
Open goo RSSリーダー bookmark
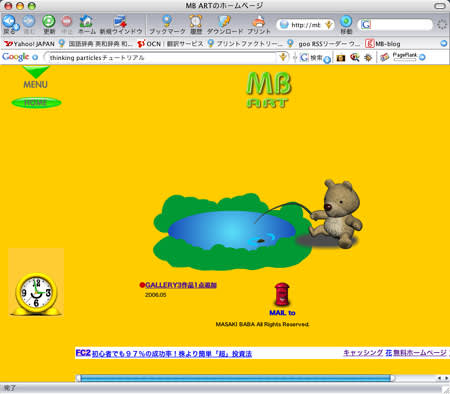tap(324, 44)
